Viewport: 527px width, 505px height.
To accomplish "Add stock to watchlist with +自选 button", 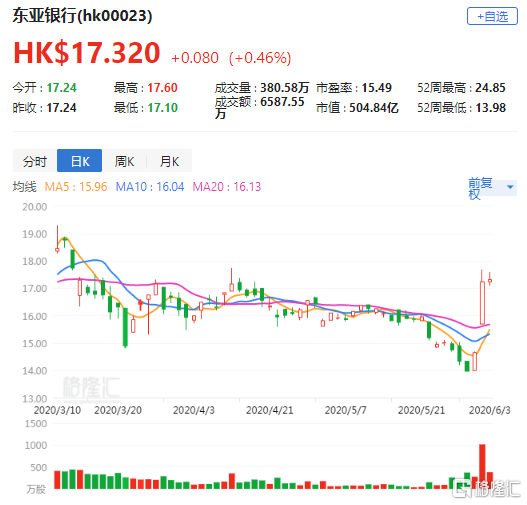I will (492, 16).
